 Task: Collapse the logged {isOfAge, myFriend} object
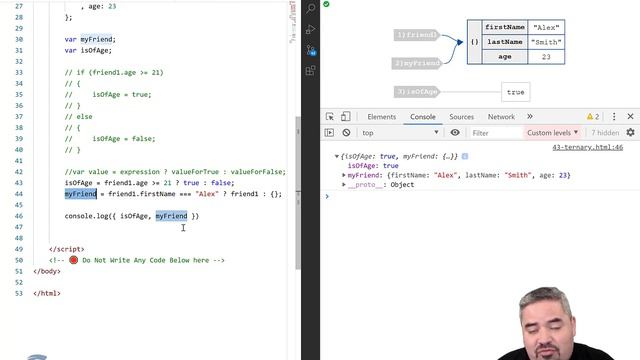click(337, 156)
